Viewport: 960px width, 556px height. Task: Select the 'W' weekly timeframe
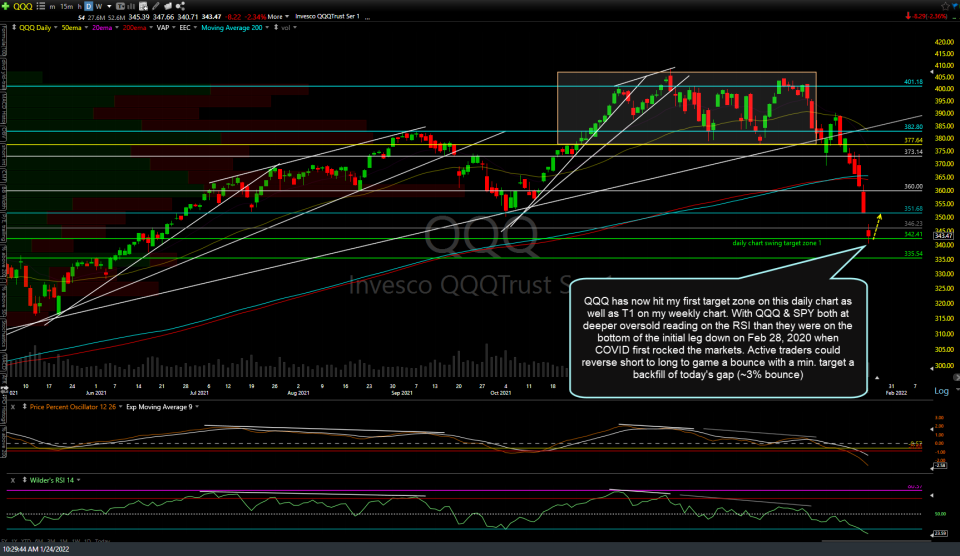pyautogui.click(x=99, y=7)
